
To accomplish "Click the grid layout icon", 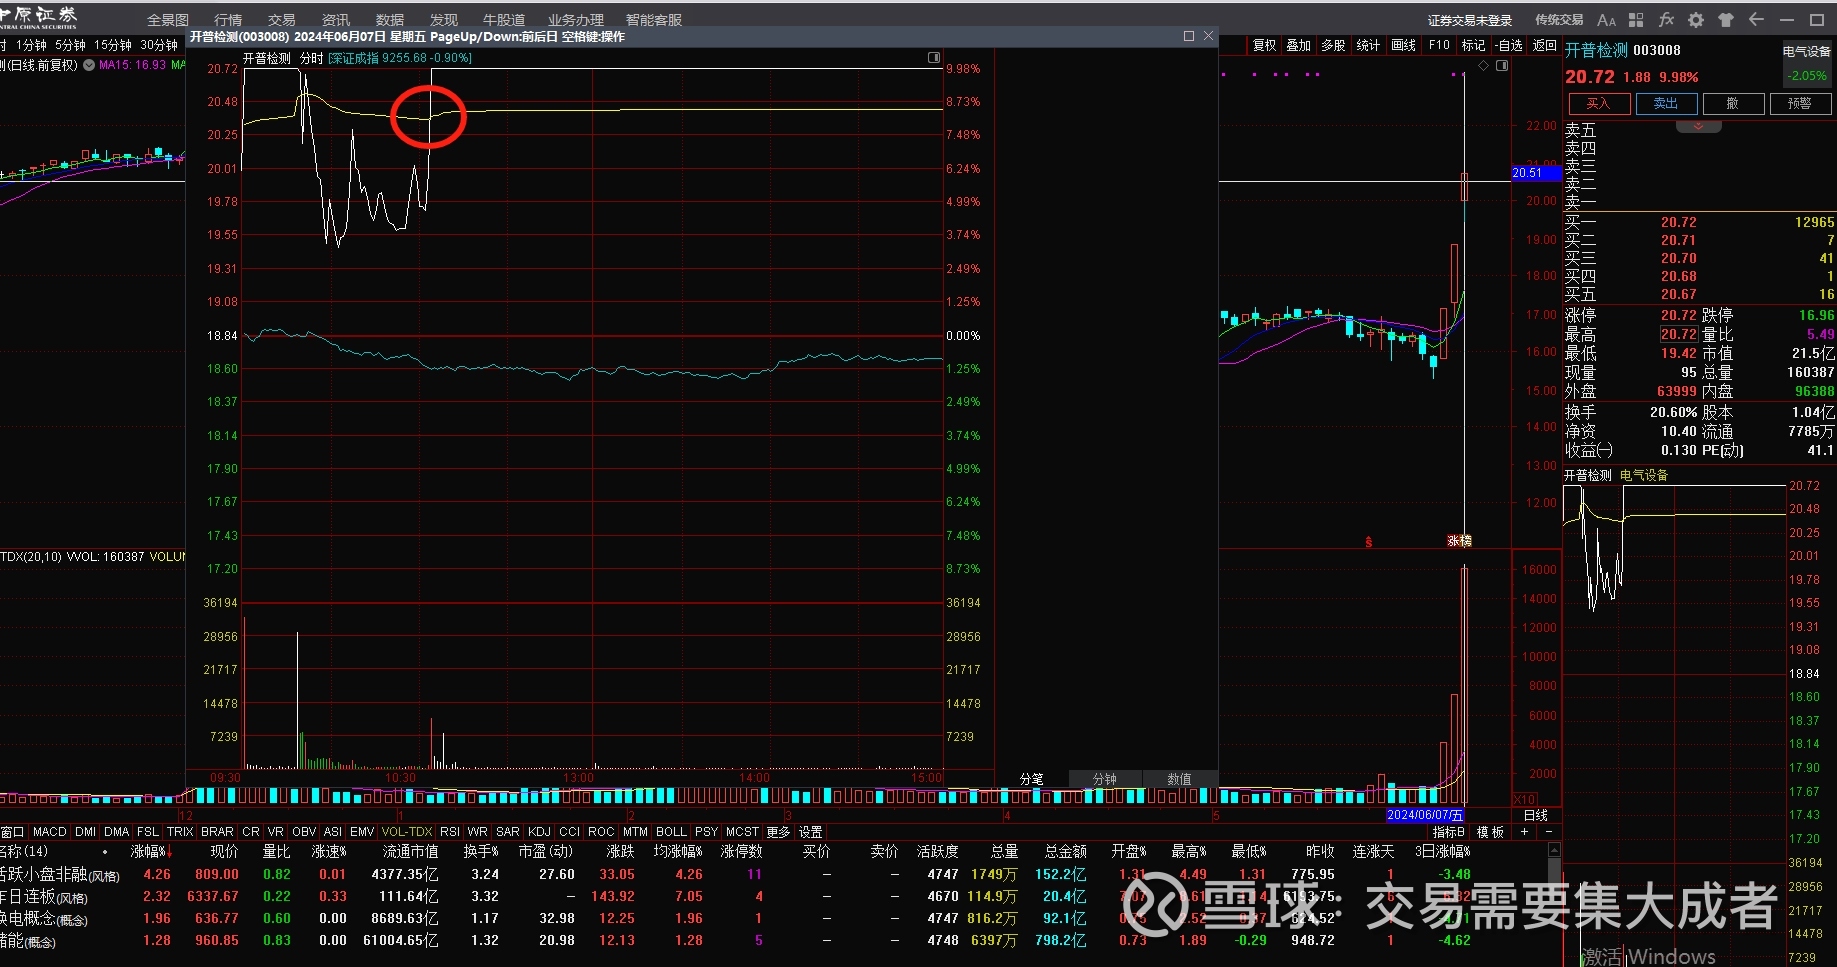I will 1636,20.
